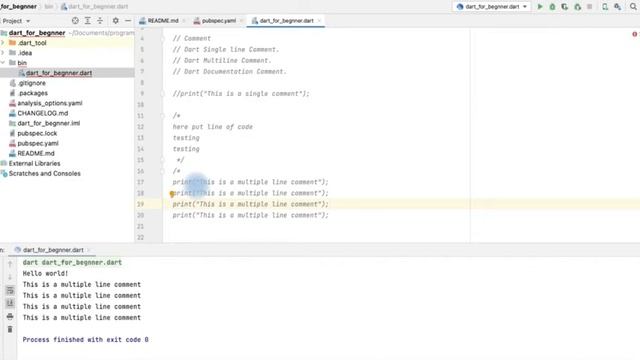Close the dart_for_begnner.dart editor tab
The width and height of the screenshot is (640, 360).
pyautogui.click(x=320, y=20)
